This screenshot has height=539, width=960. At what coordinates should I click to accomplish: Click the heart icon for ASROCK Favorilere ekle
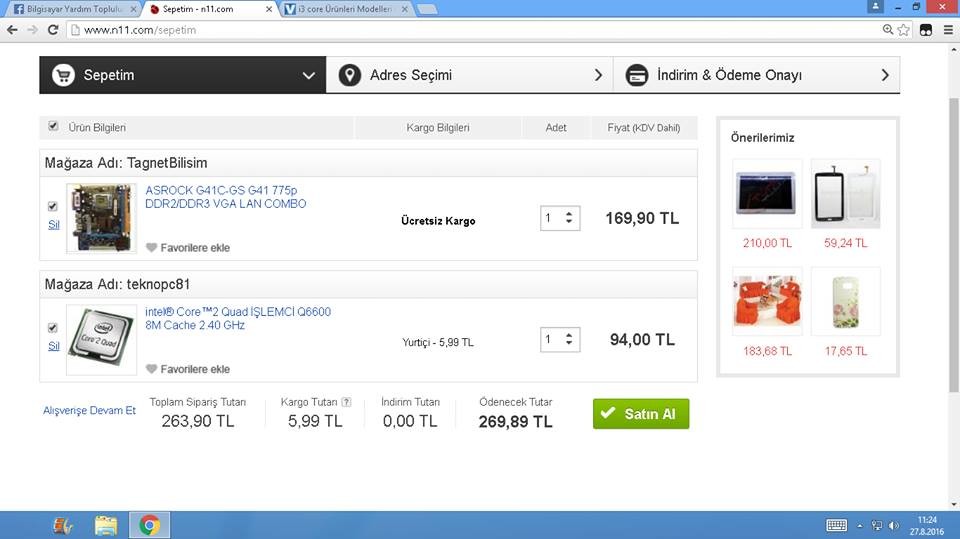tap(152, 247)
